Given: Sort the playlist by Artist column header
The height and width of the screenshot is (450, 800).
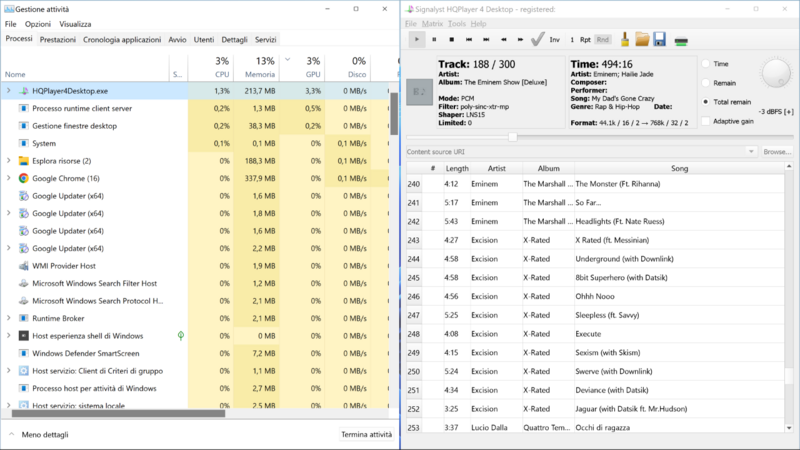Looking at the screenshot, I should point(496,168).
